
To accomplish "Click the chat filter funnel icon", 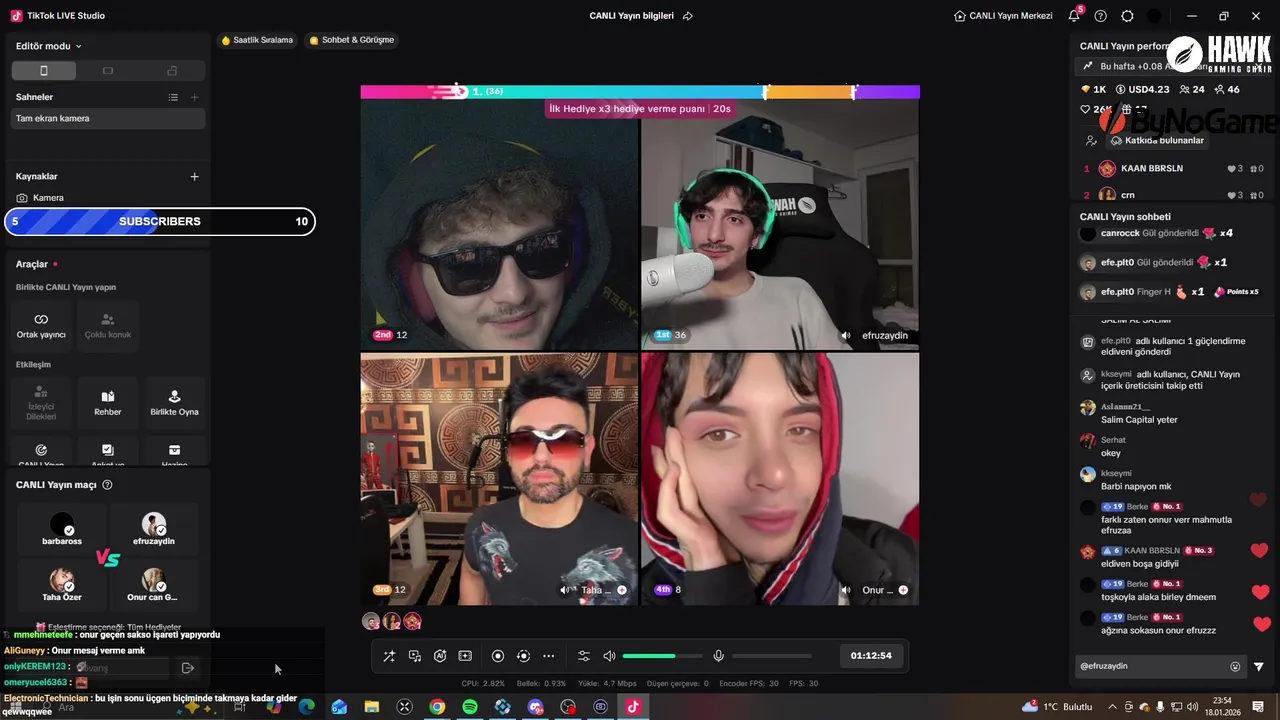I will (1259, 666).
